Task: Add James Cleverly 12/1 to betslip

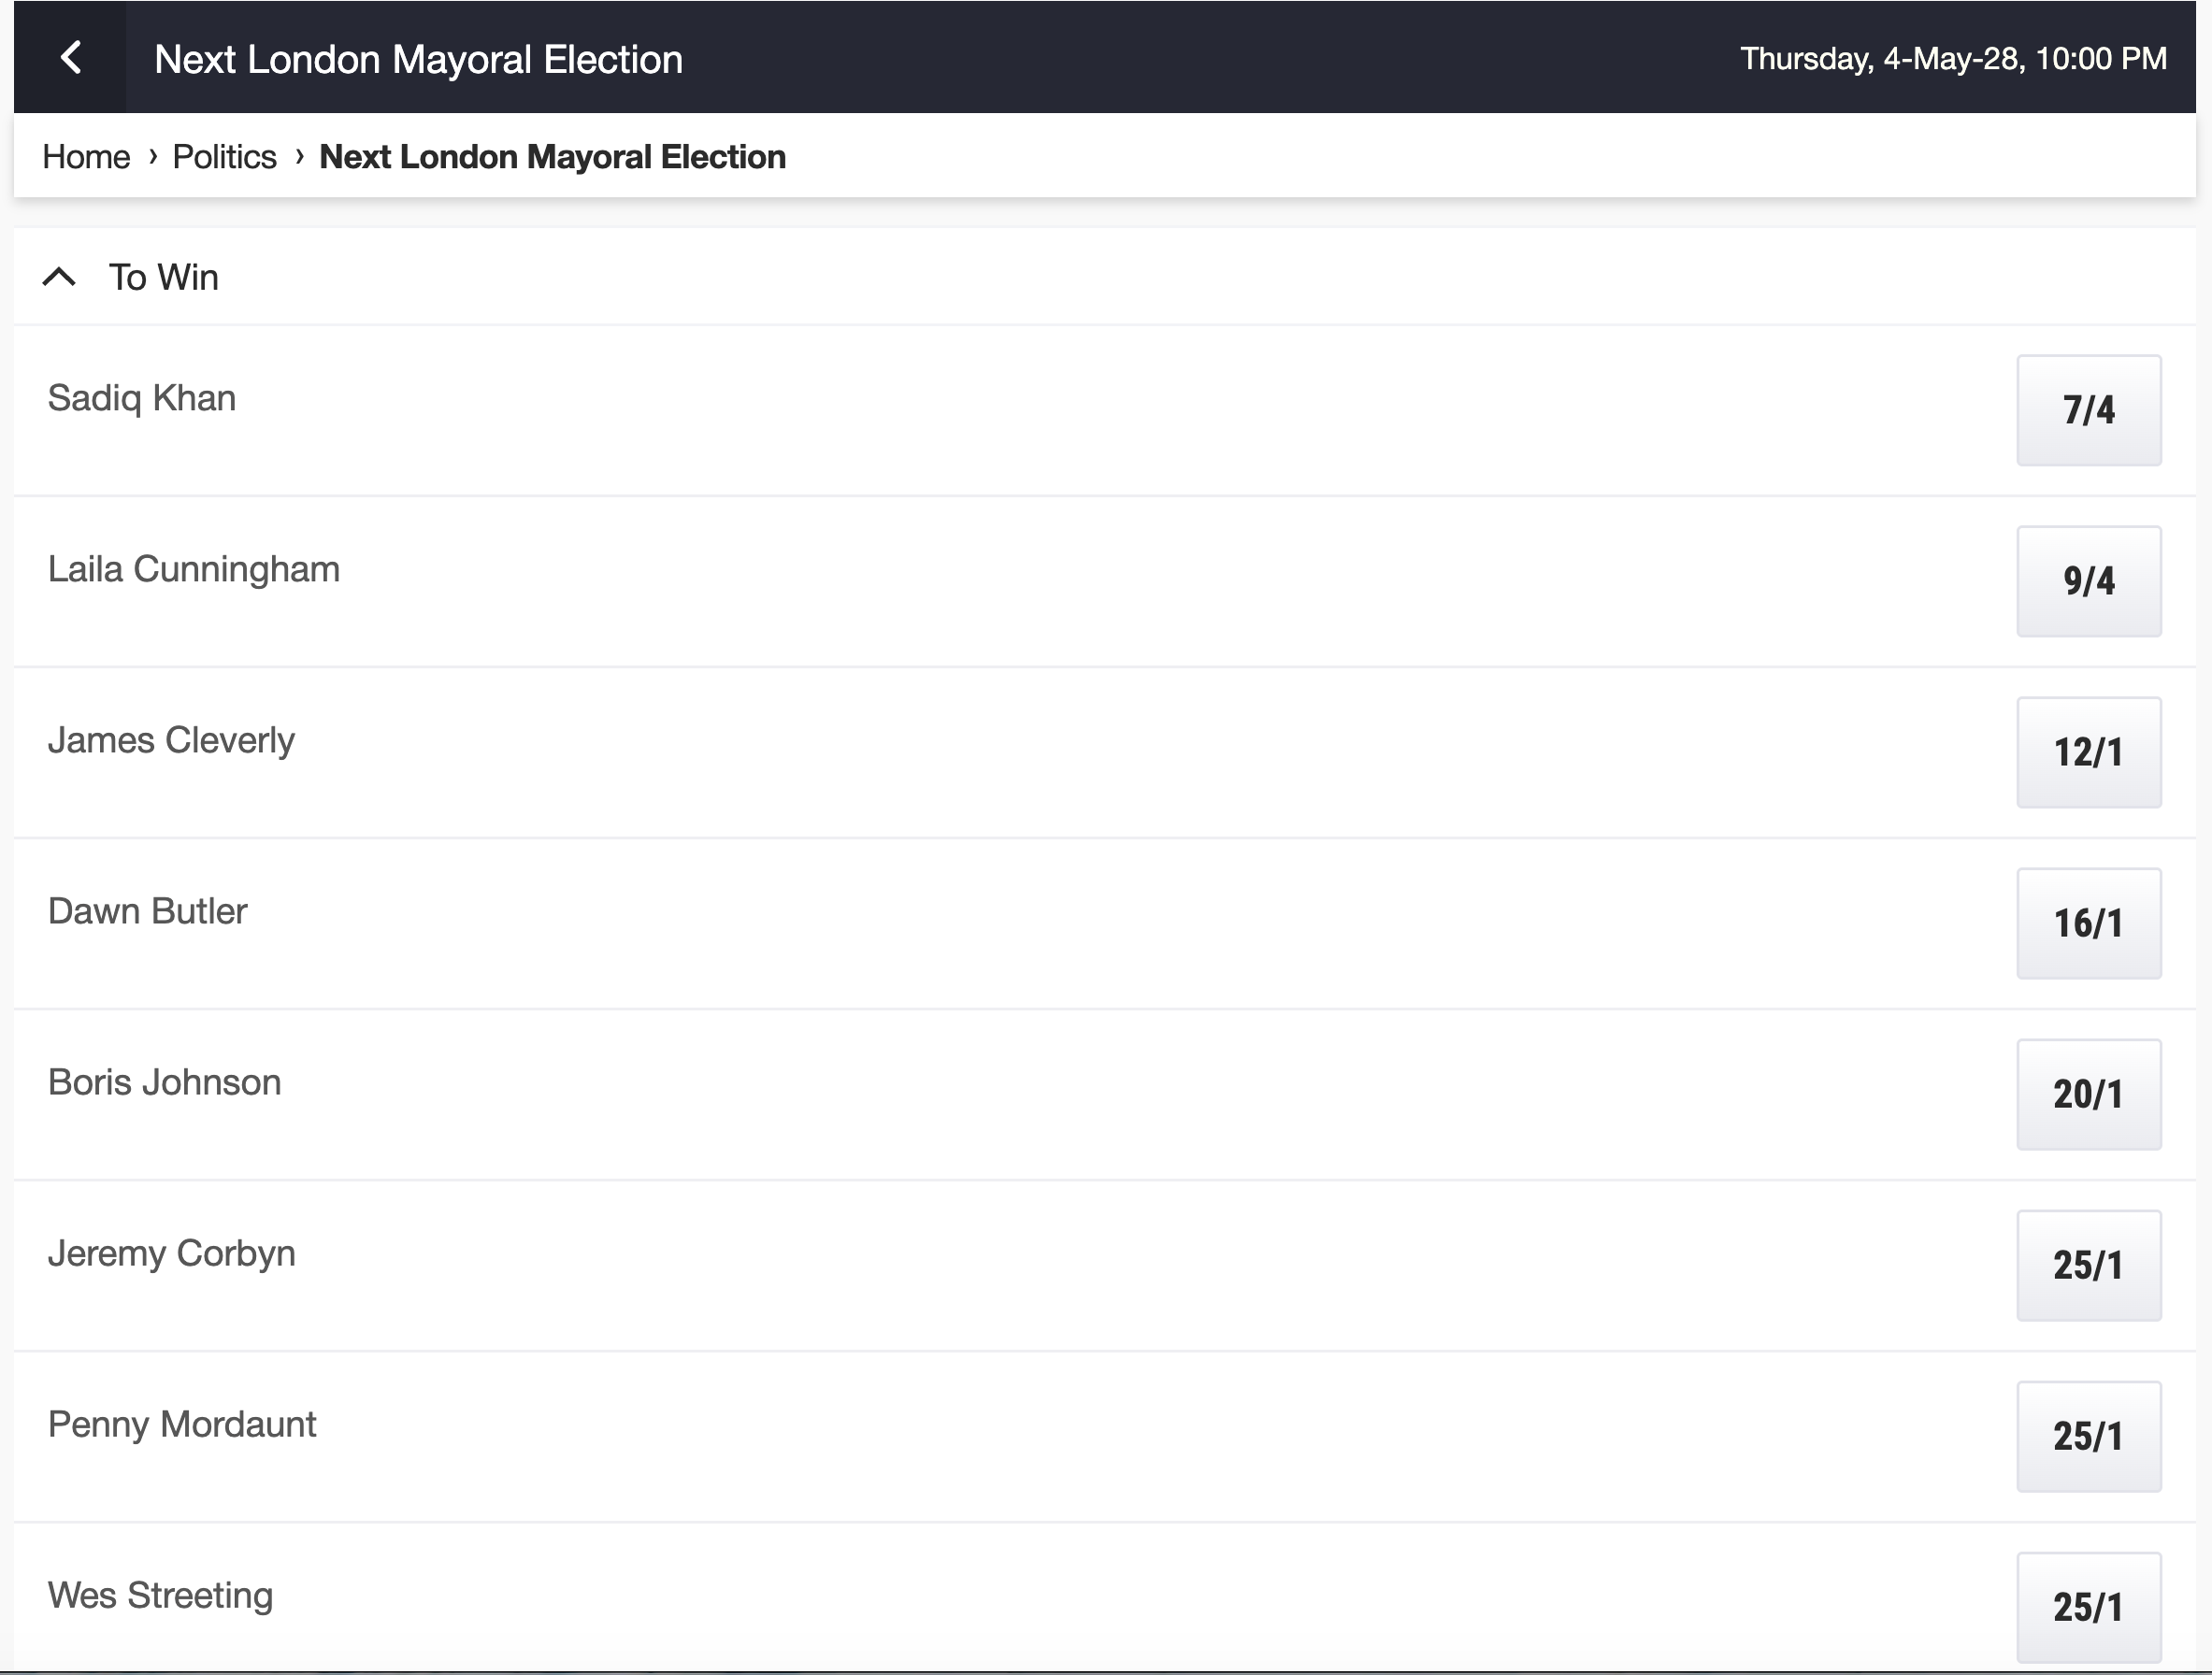Action: click(2088, 752)
